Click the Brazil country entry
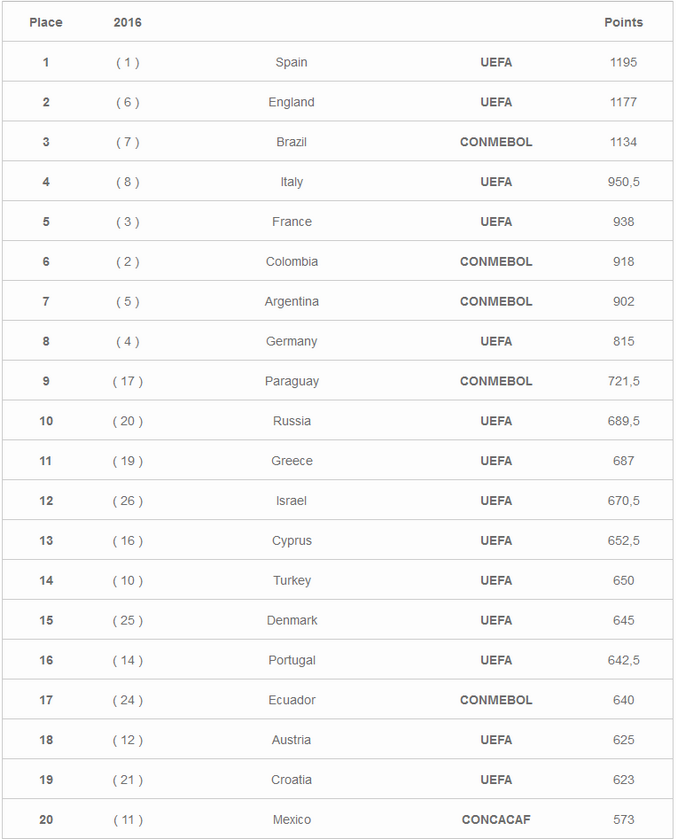The image size is (678, 839). (x=291, y=142)
